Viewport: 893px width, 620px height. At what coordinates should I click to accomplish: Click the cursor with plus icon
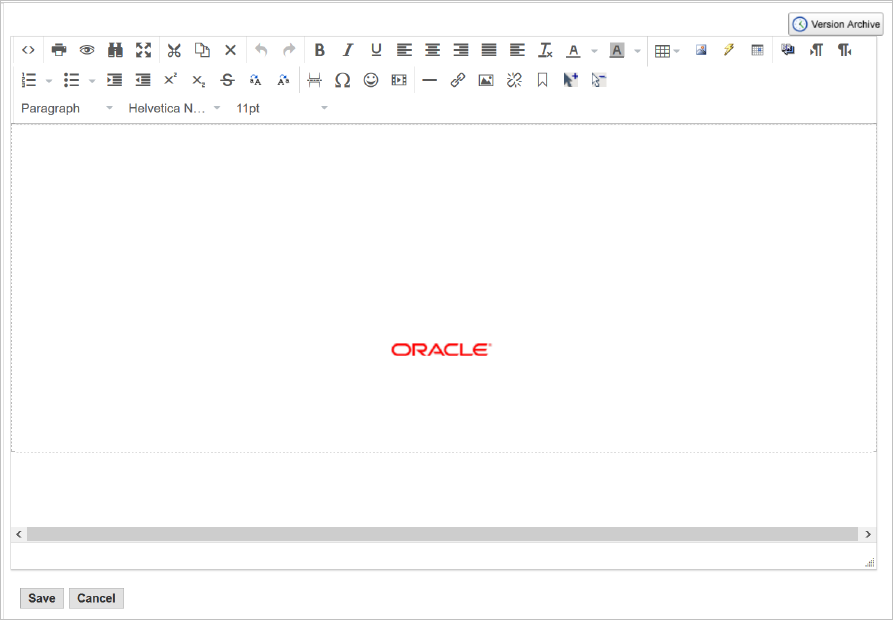pyautogui.click(x=571, y=80)
